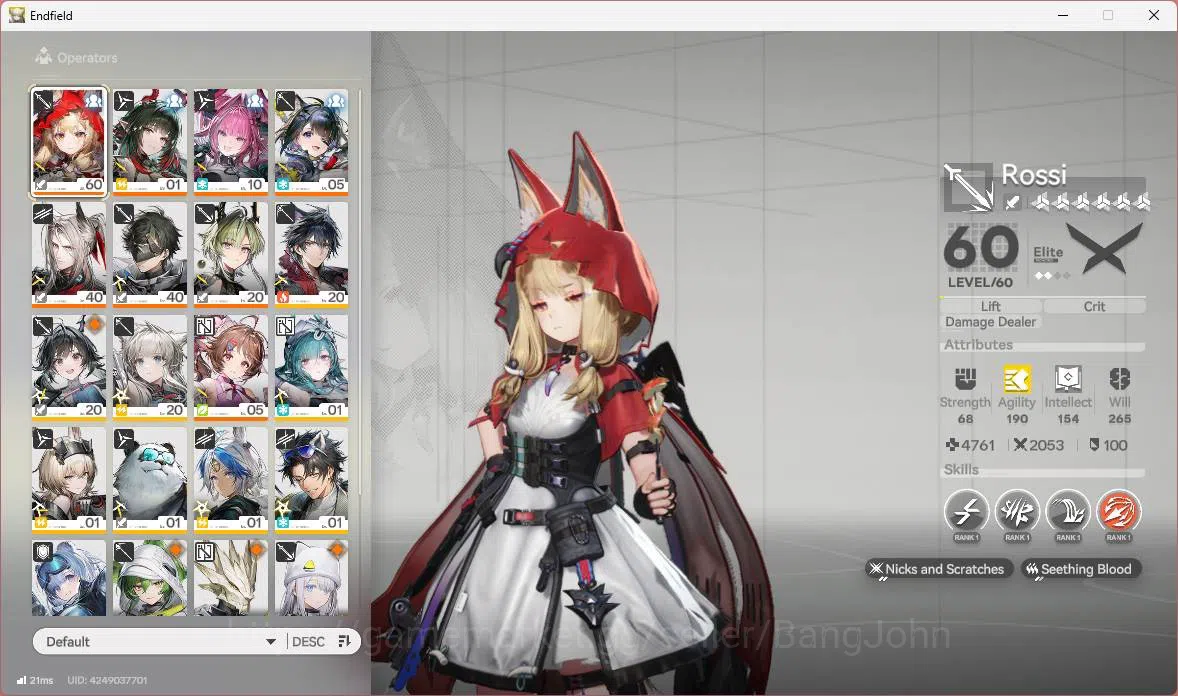Click the Strength attribute fist icon
The width and height of the screenshot is (1178, 696).
click(965, 379)
